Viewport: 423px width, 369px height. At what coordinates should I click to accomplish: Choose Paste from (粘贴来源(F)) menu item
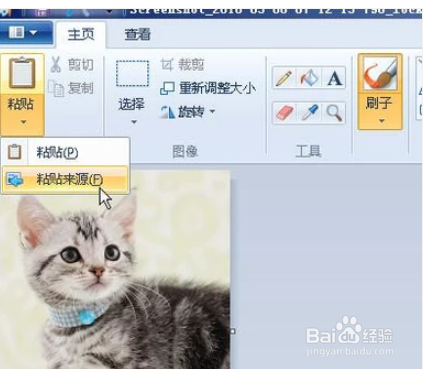pyautogui.click(x=65, y=180)
